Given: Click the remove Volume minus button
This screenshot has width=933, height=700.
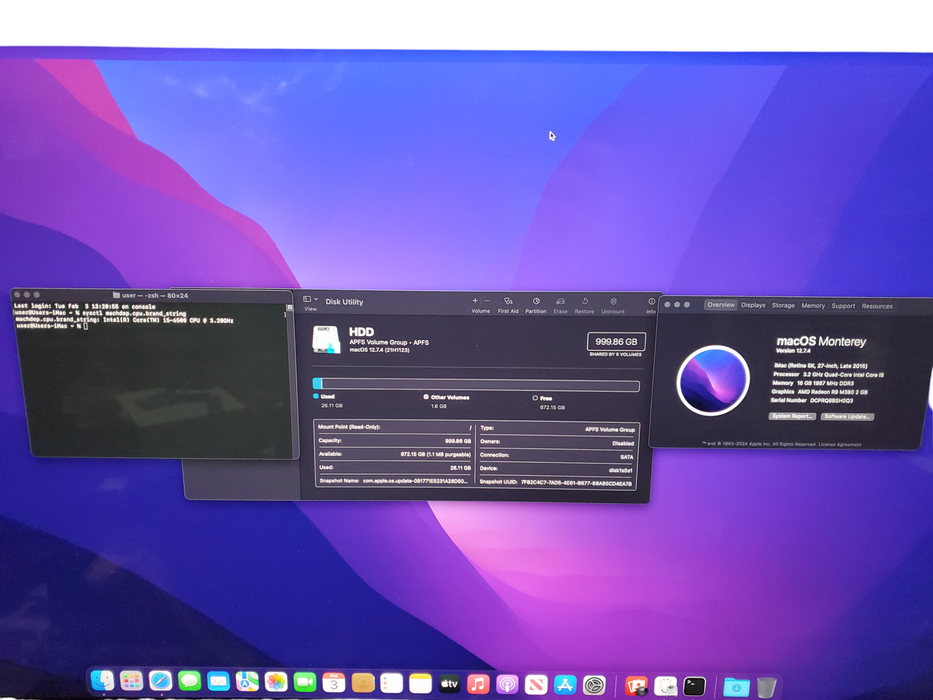Looking at the screenshot, I should point(487,301).
